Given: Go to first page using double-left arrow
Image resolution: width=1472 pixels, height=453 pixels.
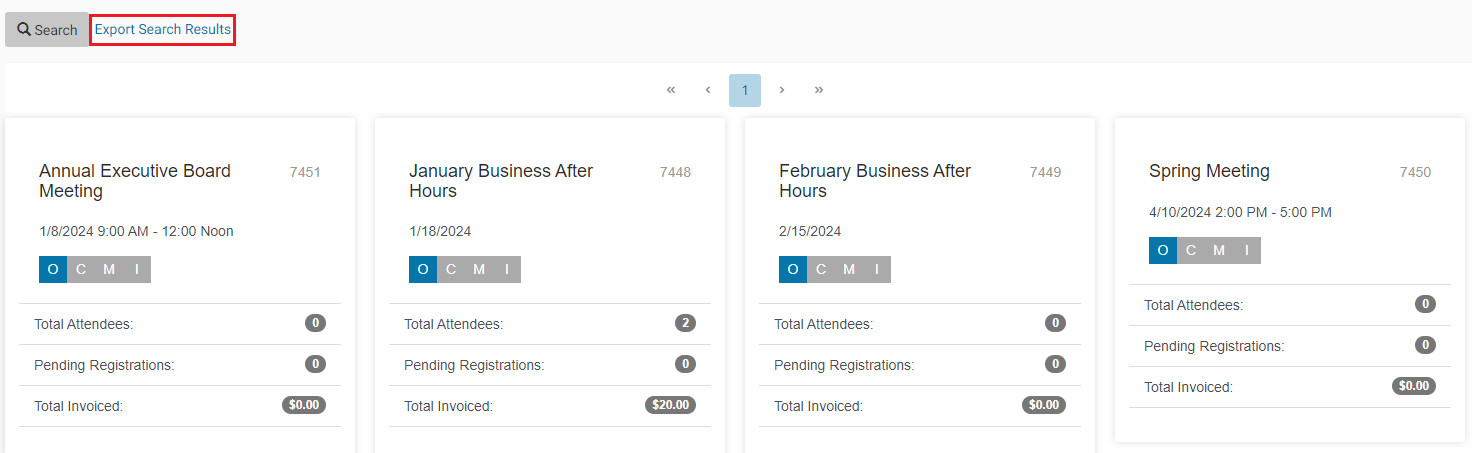Looking at the screenshot, I should pyautogui.click(x=671, y=90).
